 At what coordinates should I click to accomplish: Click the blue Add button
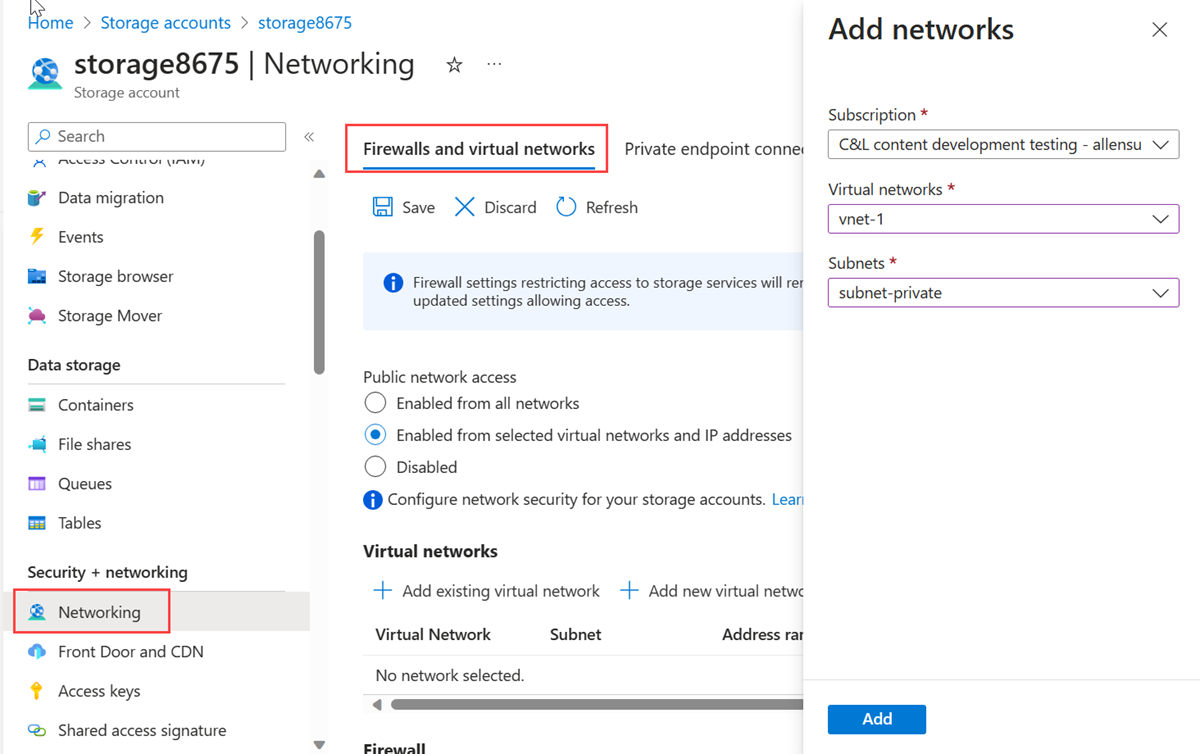[876, 719]
